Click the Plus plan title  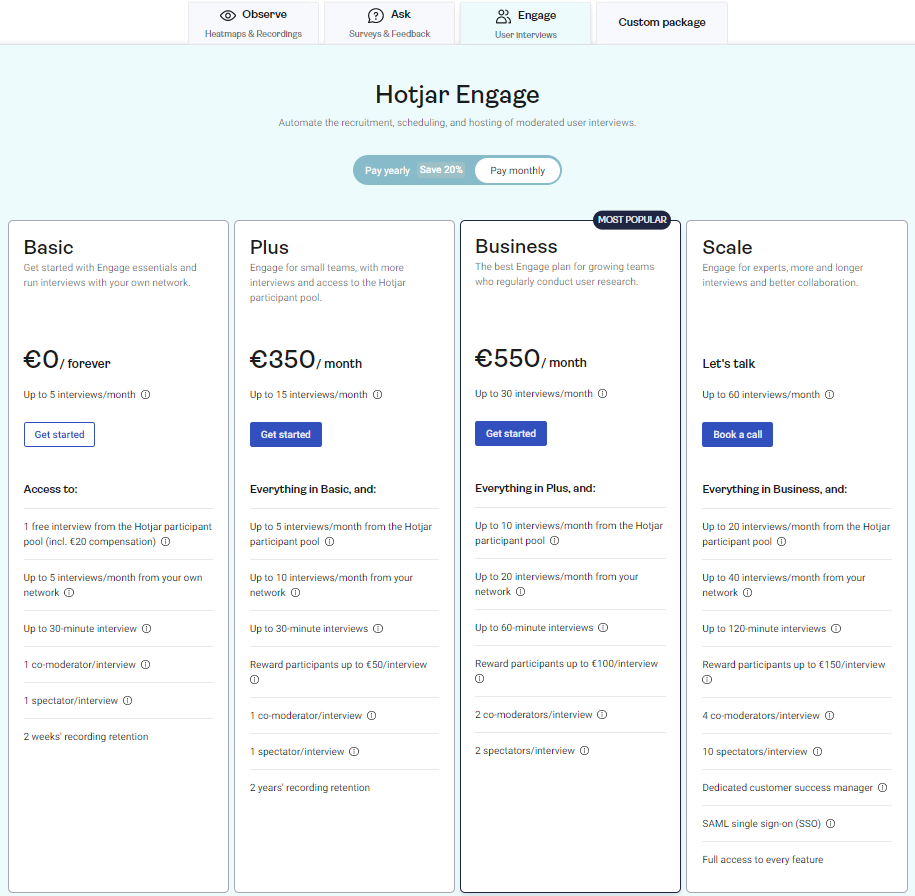pyautogui.click(x=269, y=247)
